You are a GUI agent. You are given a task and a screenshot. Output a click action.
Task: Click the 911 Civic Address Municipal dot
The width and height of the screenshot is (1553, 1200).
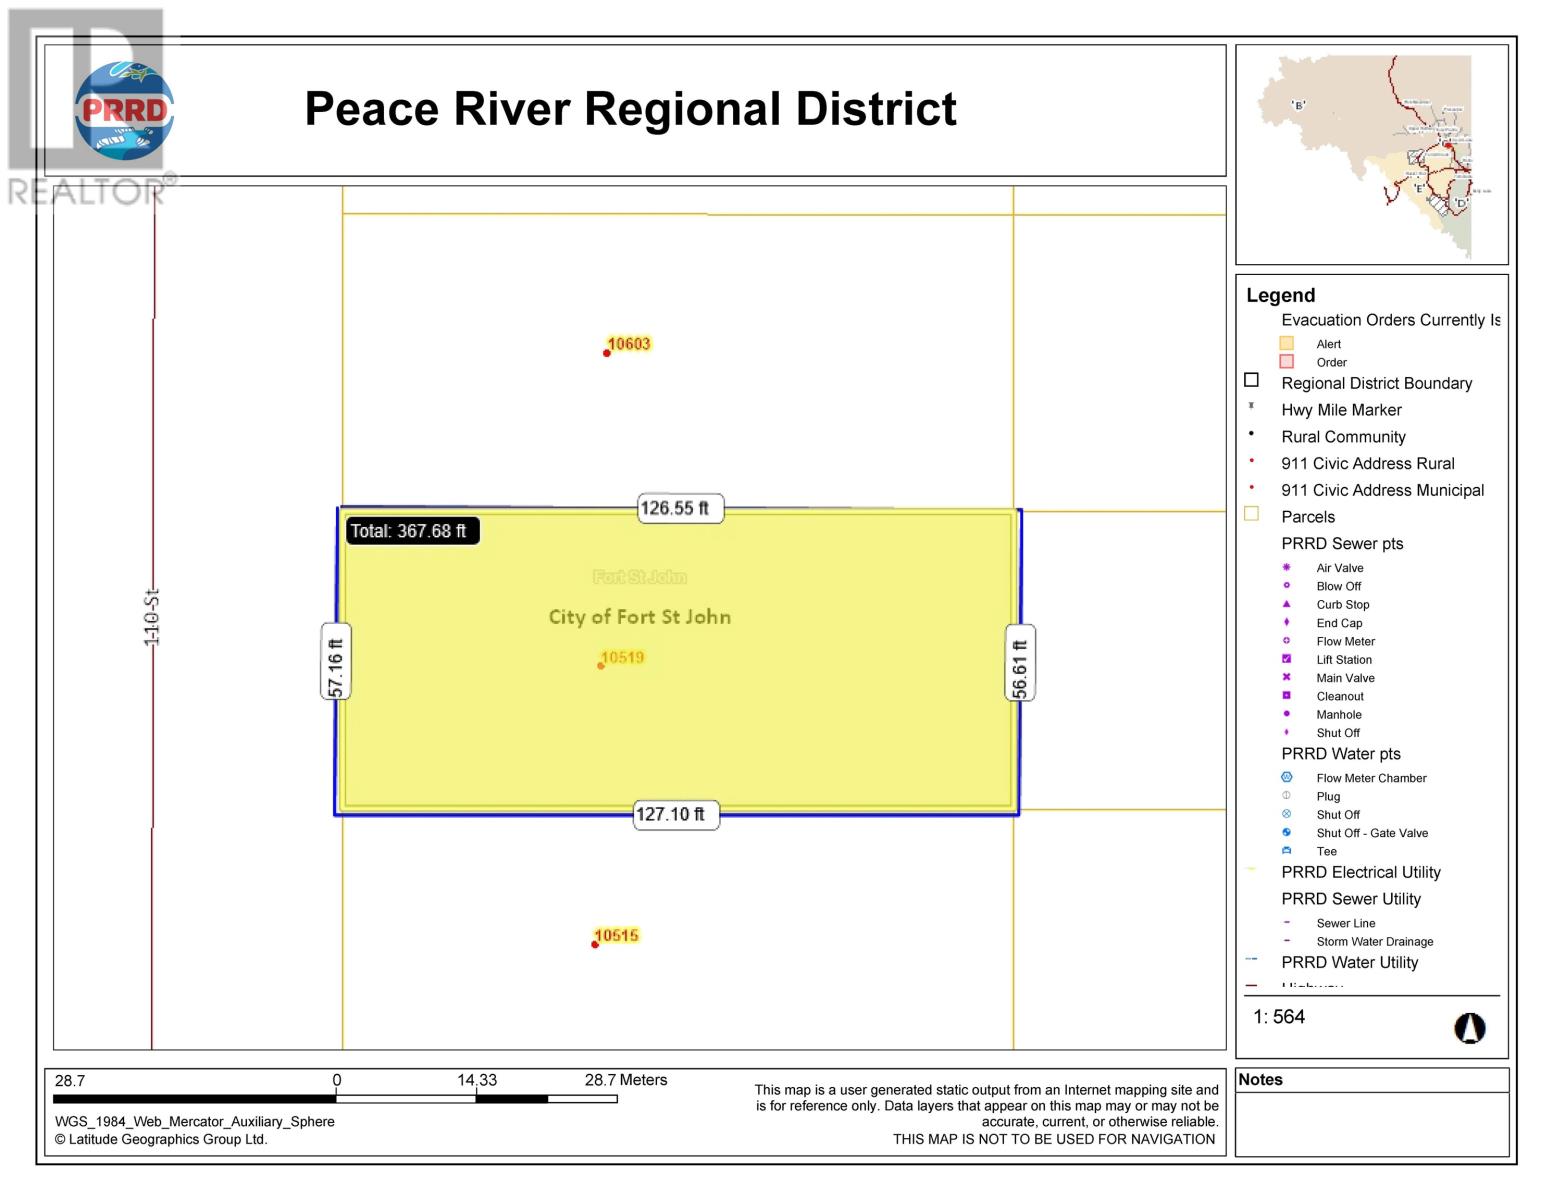tap(1251, 487)
